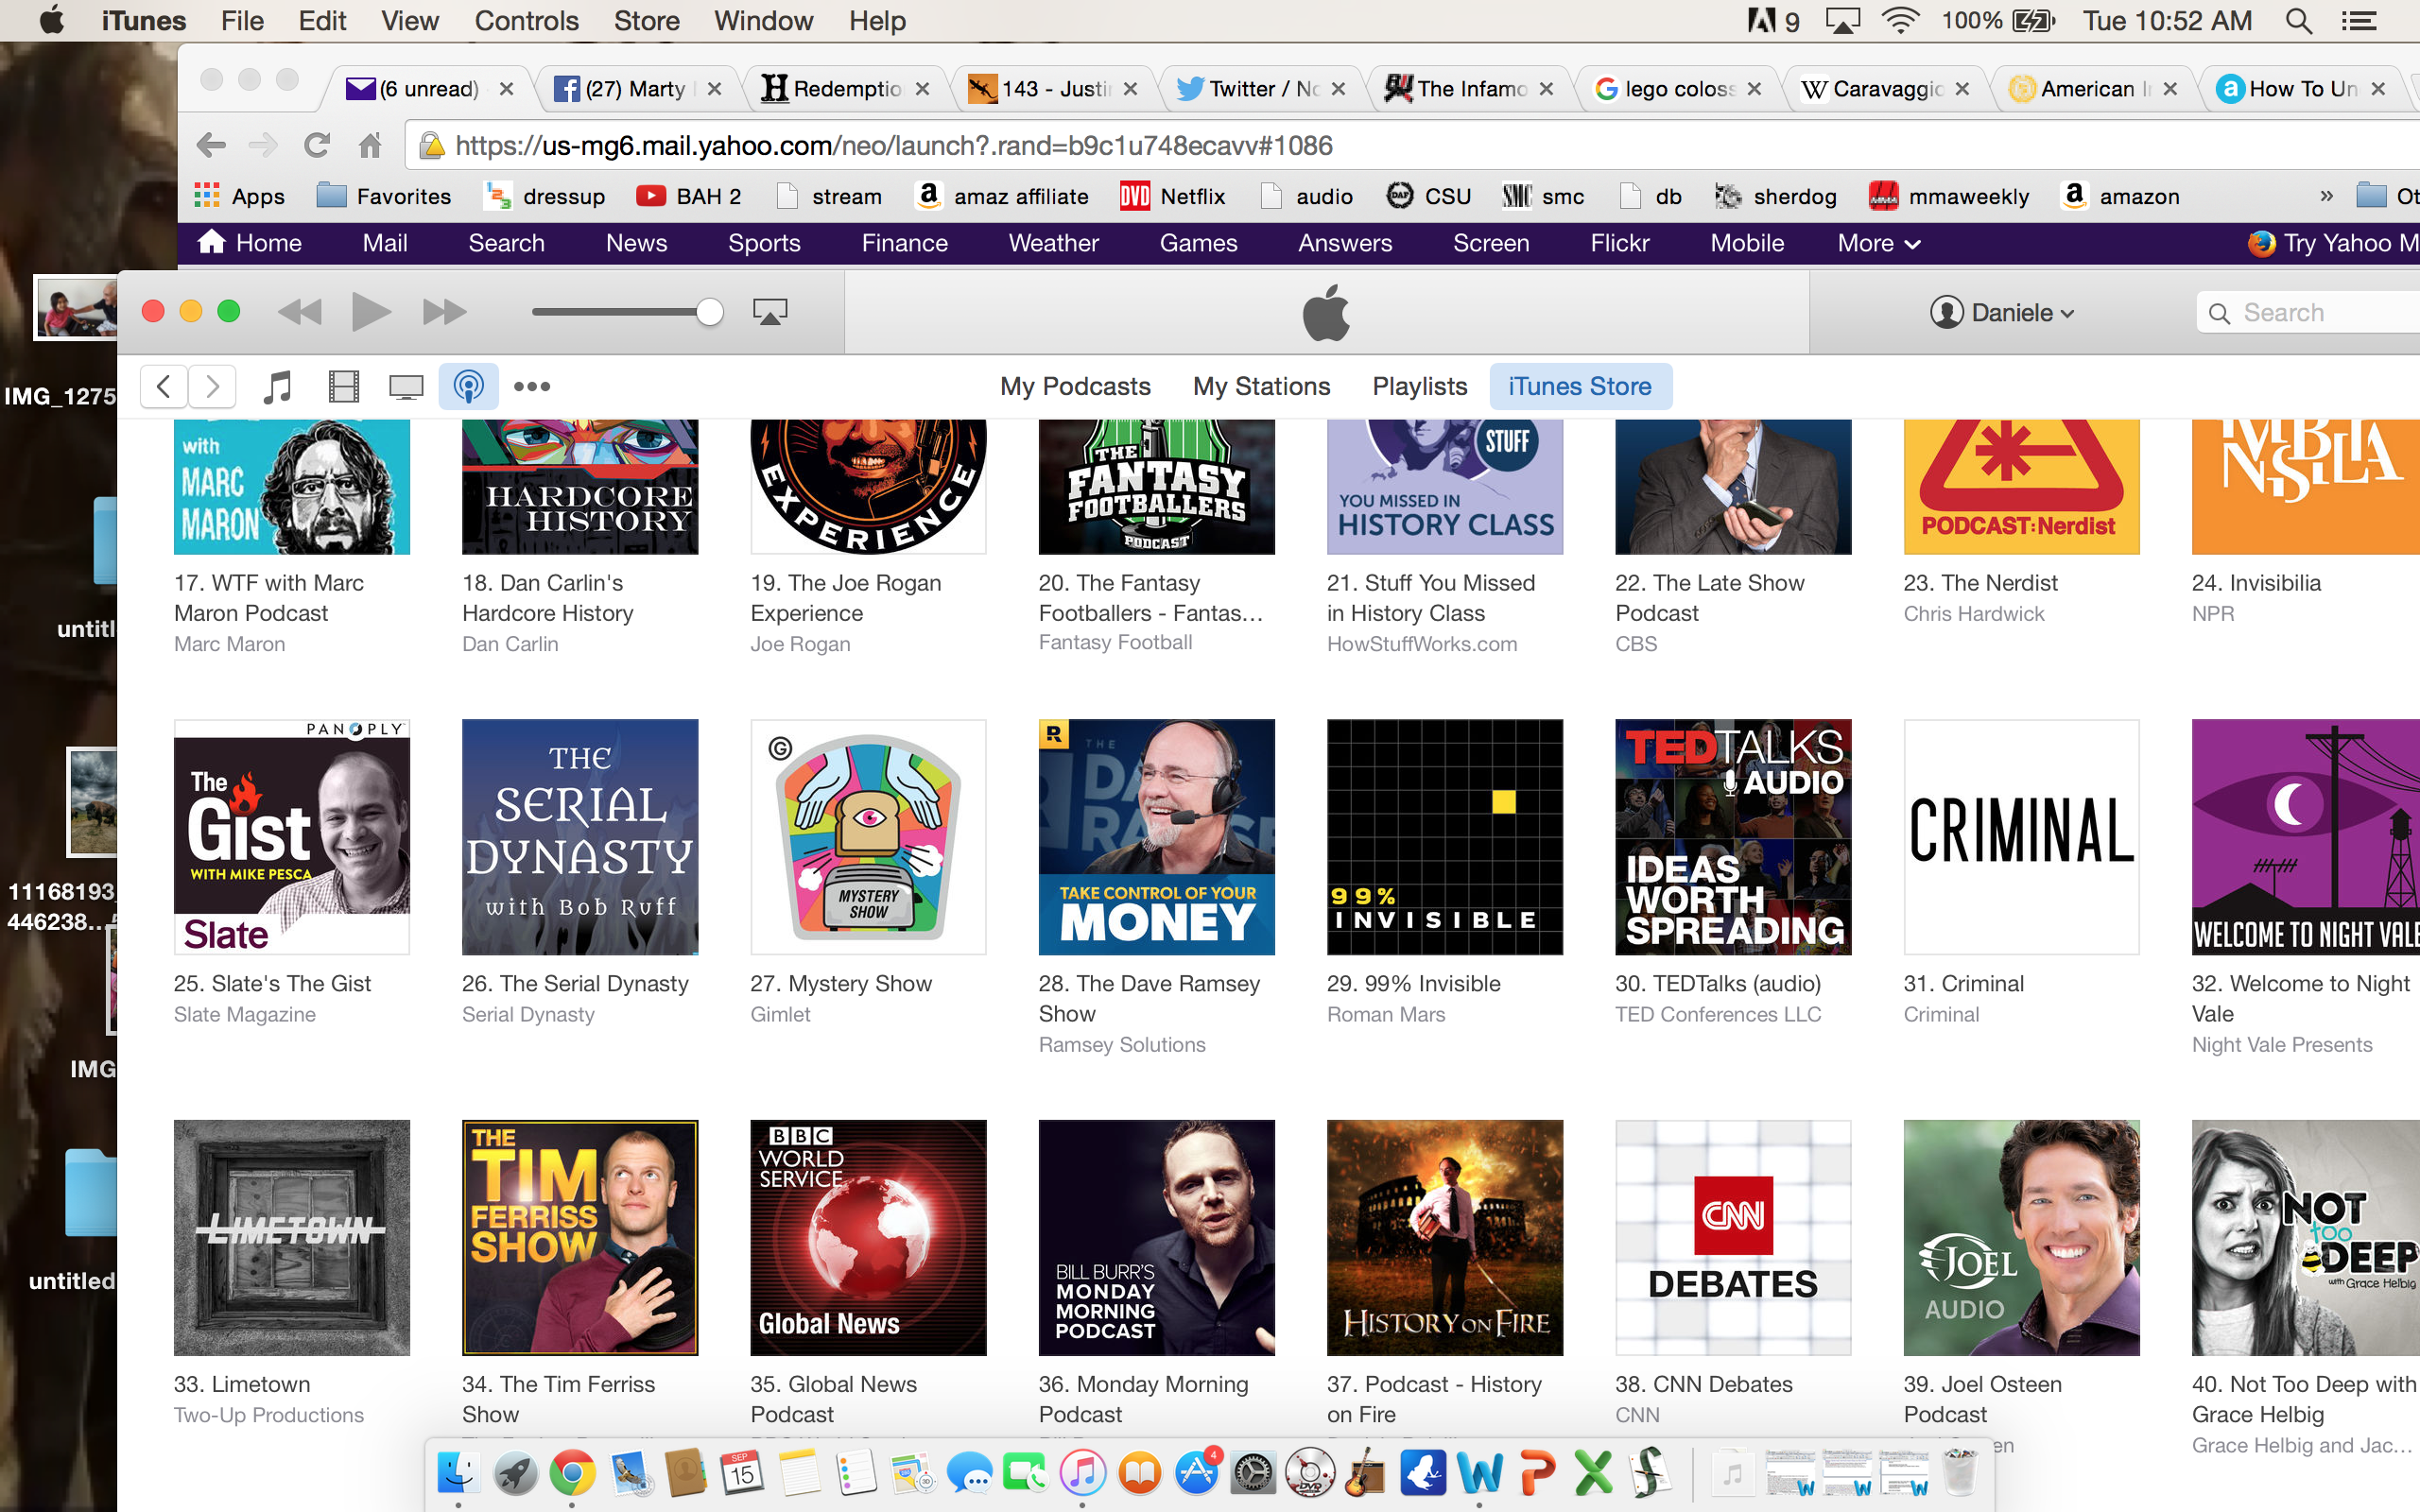The image size is (2420, 1512).
Task: Click the Previous track button
Action: 299,313
